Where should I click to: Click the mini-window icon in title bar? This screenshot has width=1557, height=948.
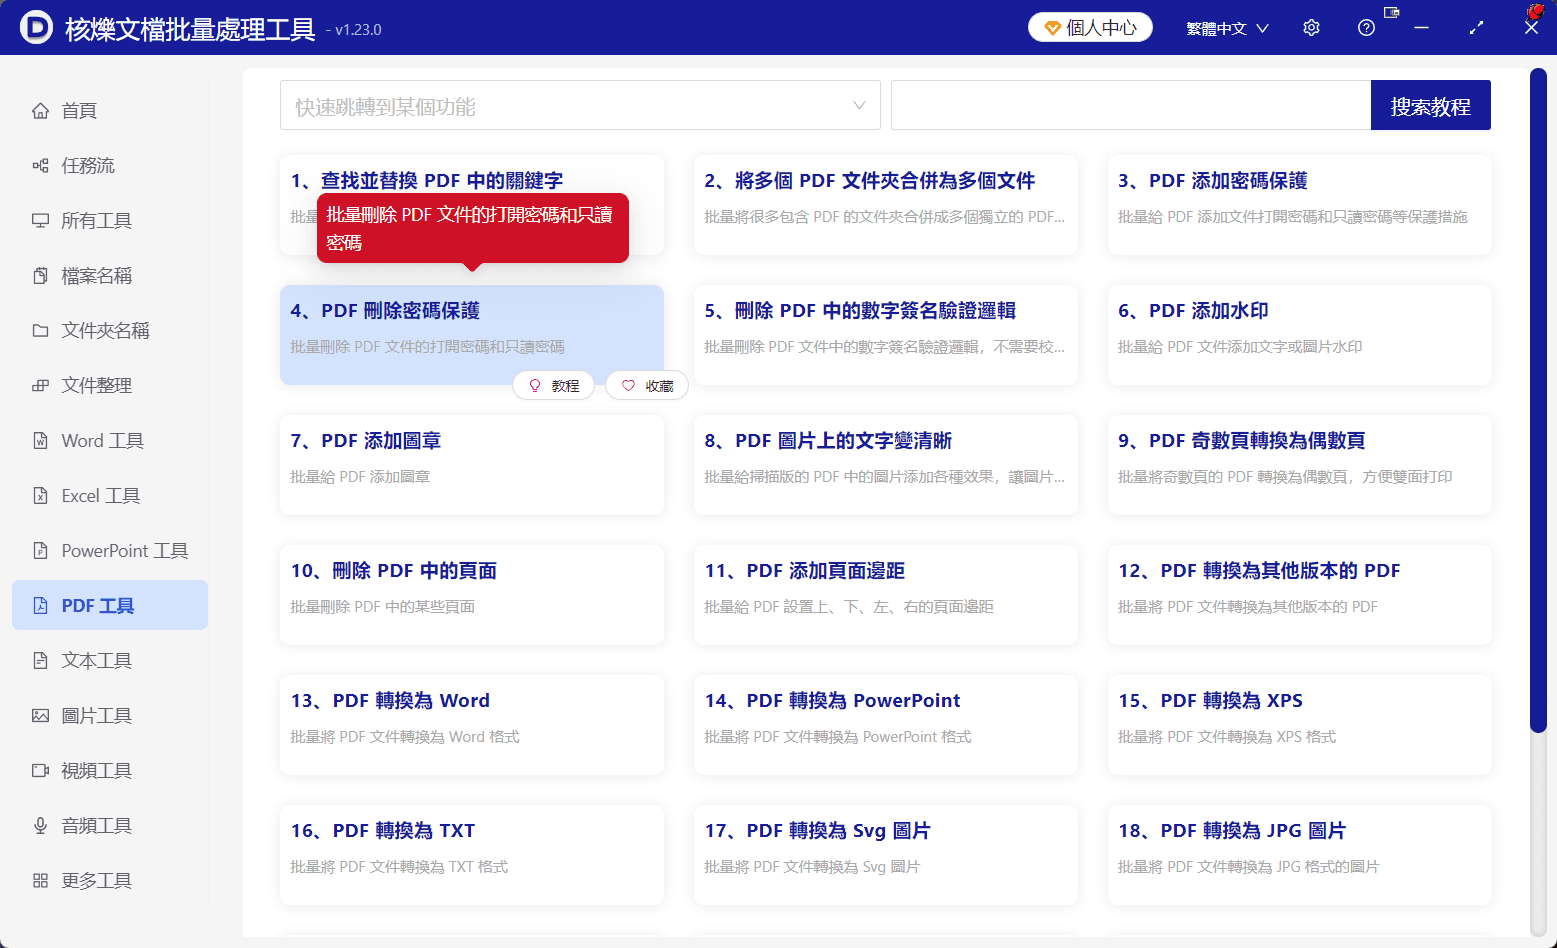(x=1391, y=12)
